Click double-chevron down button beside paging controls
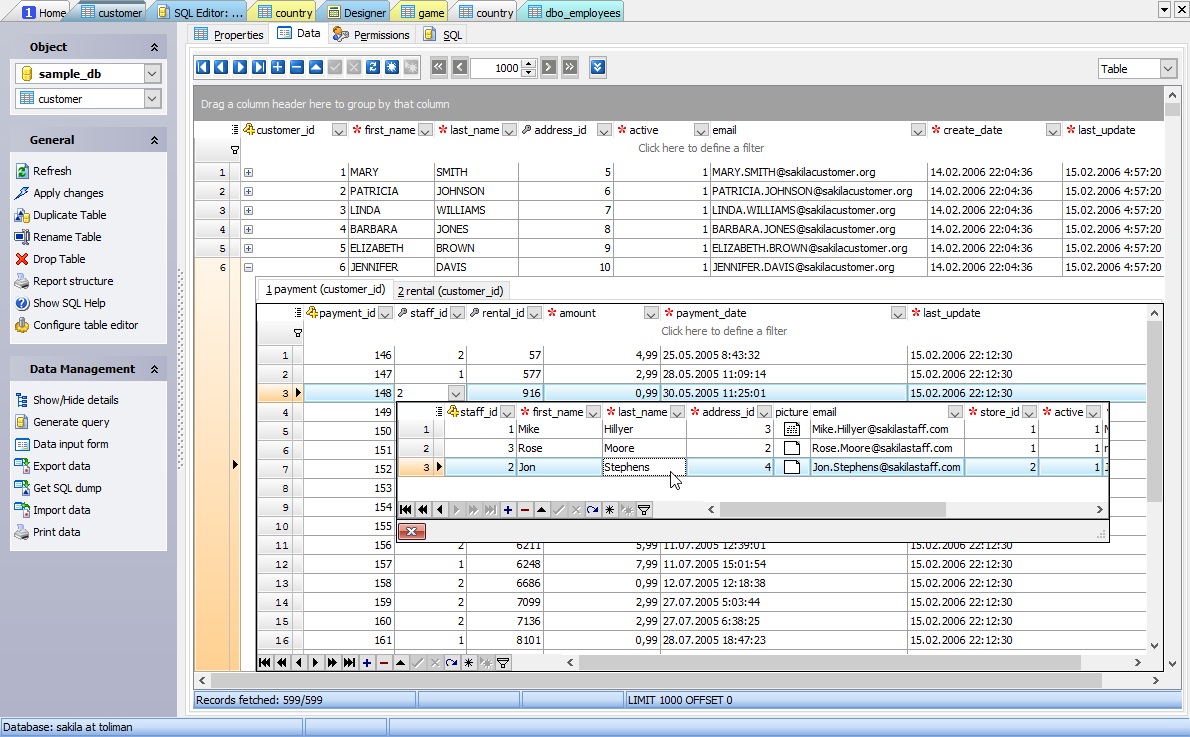1190x737 pixels. pyautogui.click(x=598, y=68)
